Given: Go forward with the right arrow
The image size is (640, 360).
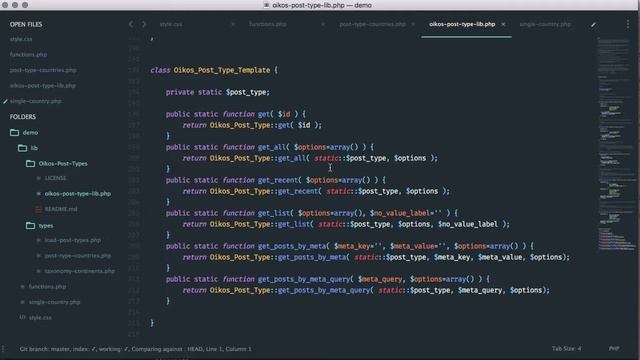Looking at the screenshot, I should point(144,24).
